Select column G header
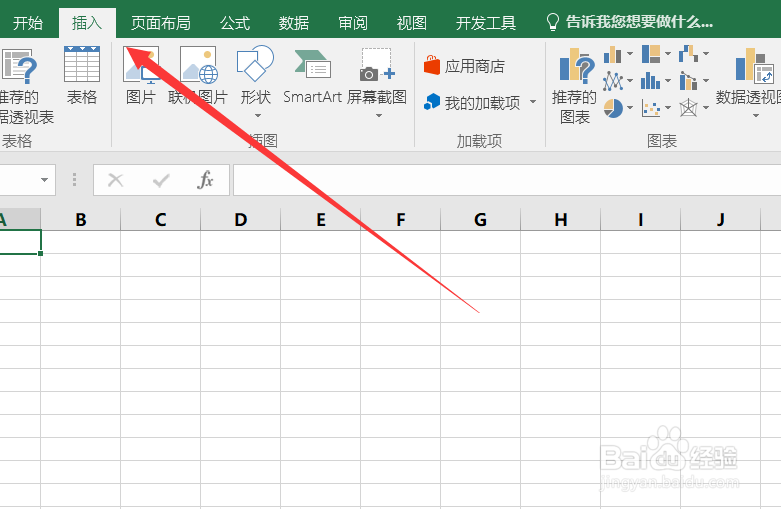 coord(481,220)
